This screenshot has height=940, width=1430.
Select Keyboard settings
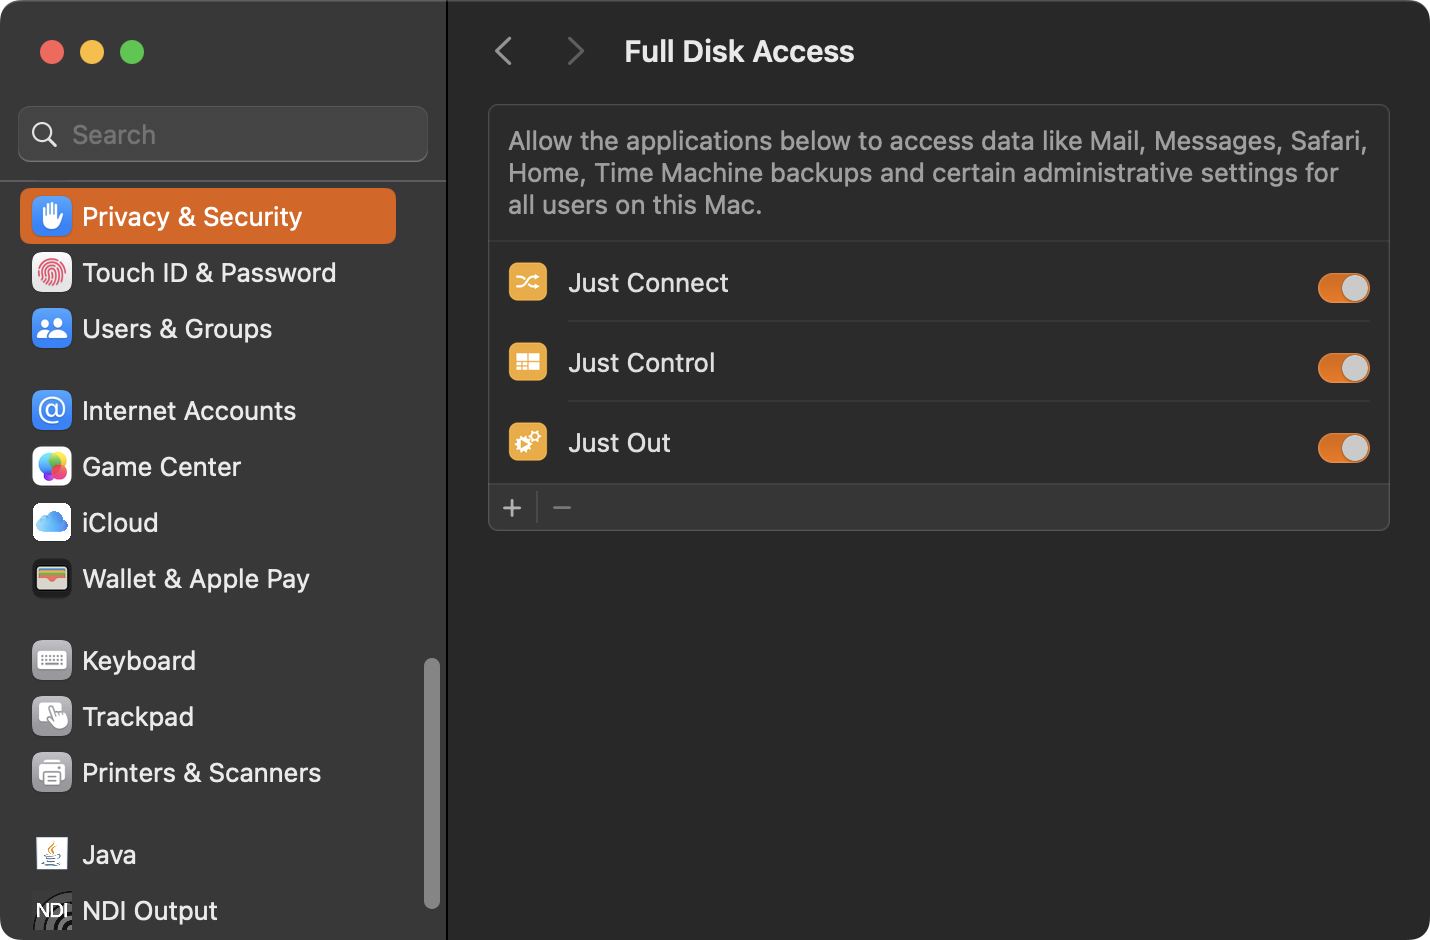tap(208, 660)
